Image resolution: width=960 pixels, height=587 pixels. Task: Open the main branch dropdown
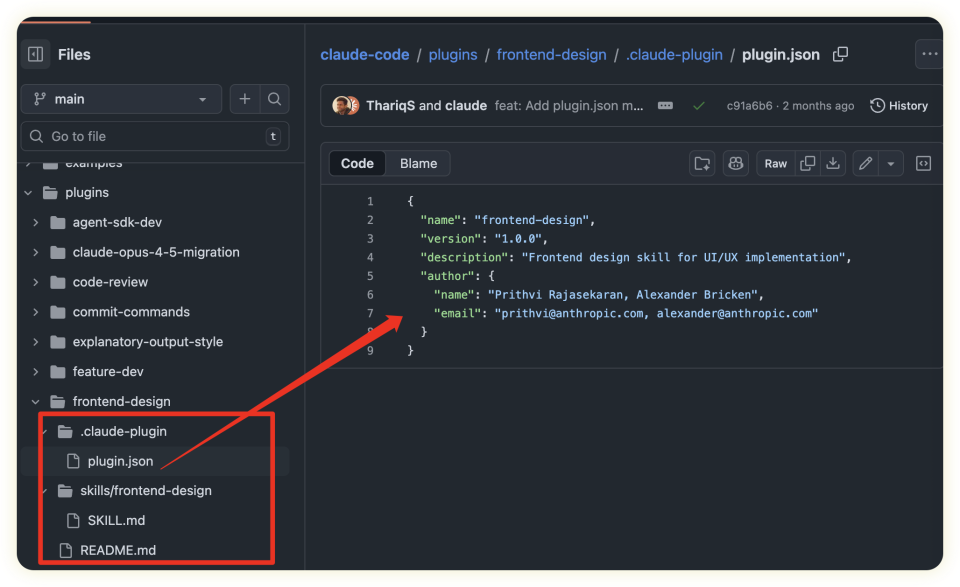120,99
